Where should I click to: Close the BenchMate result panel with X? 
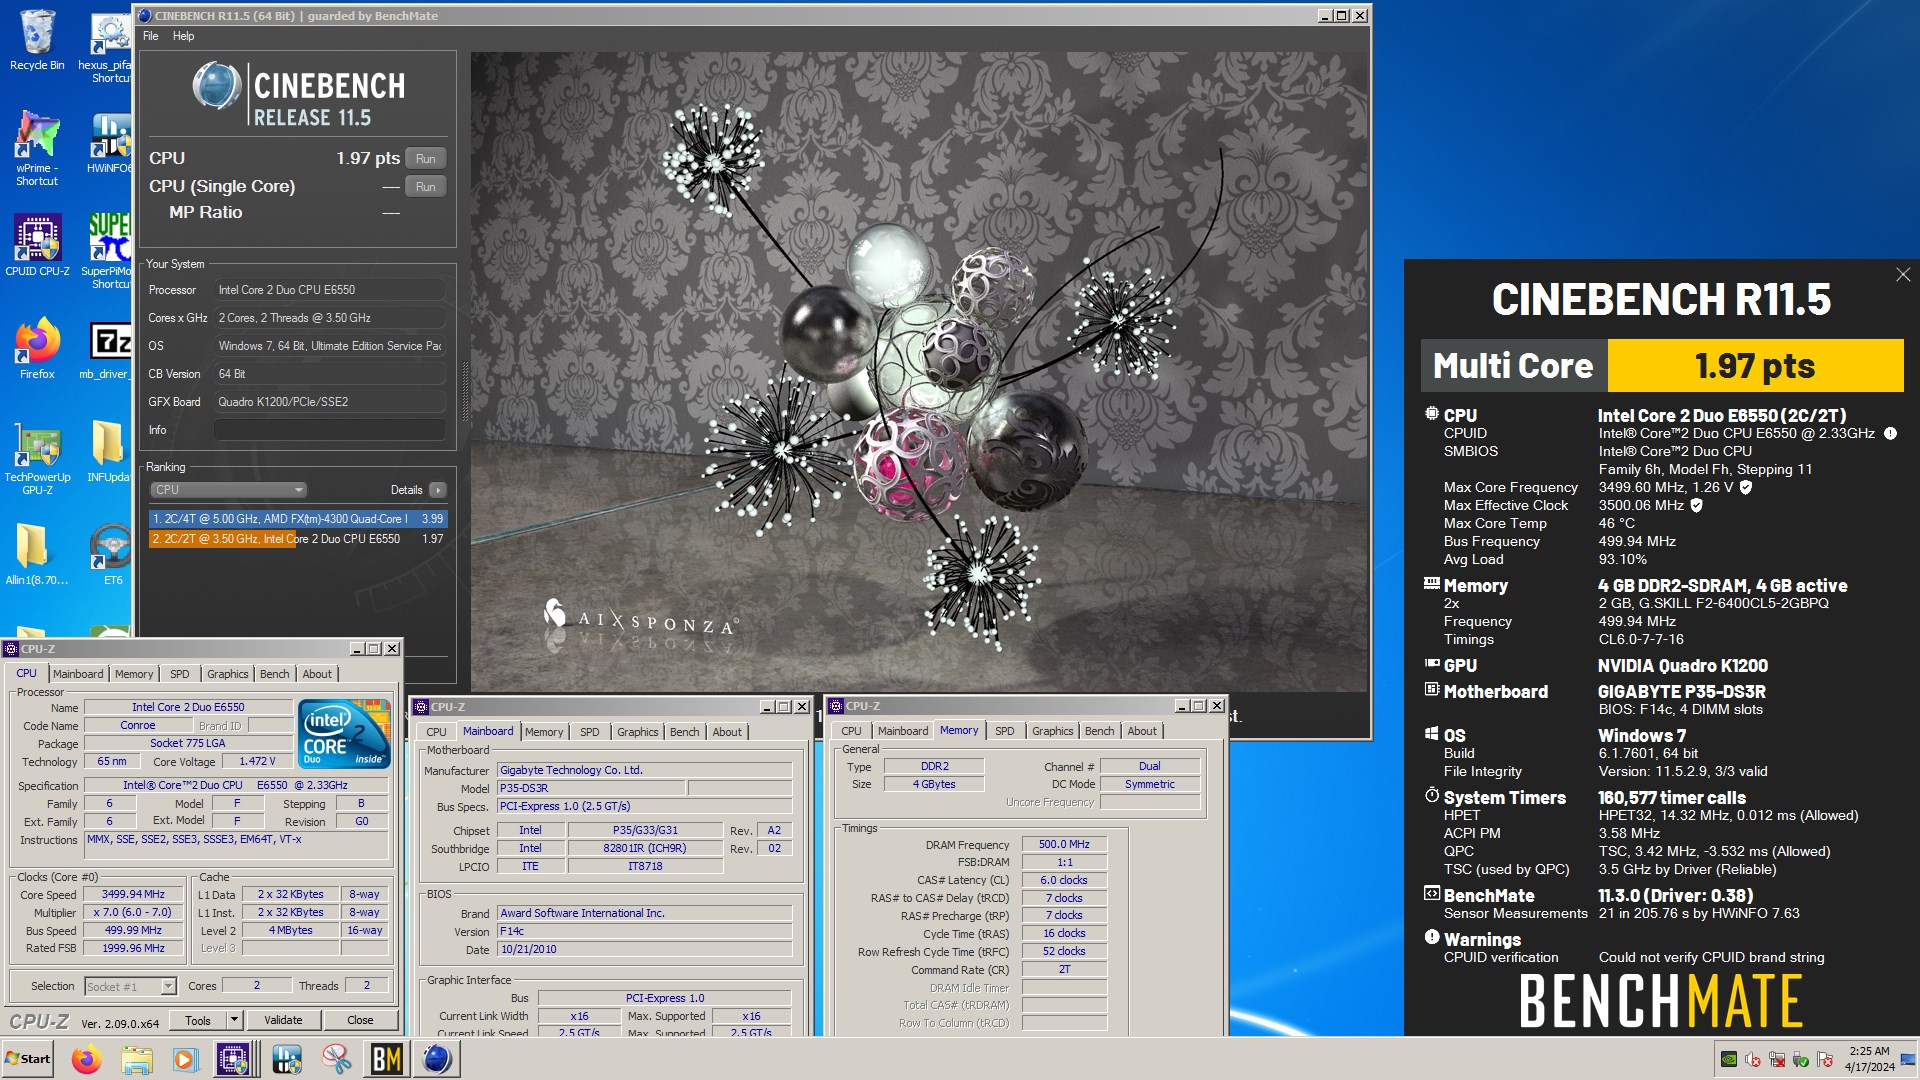pos(1902,275)
